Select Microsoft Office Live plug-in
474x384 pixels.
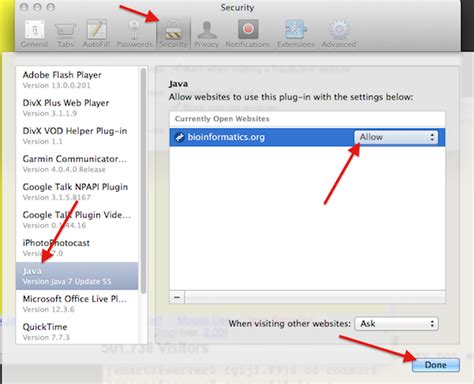[77, 304]
